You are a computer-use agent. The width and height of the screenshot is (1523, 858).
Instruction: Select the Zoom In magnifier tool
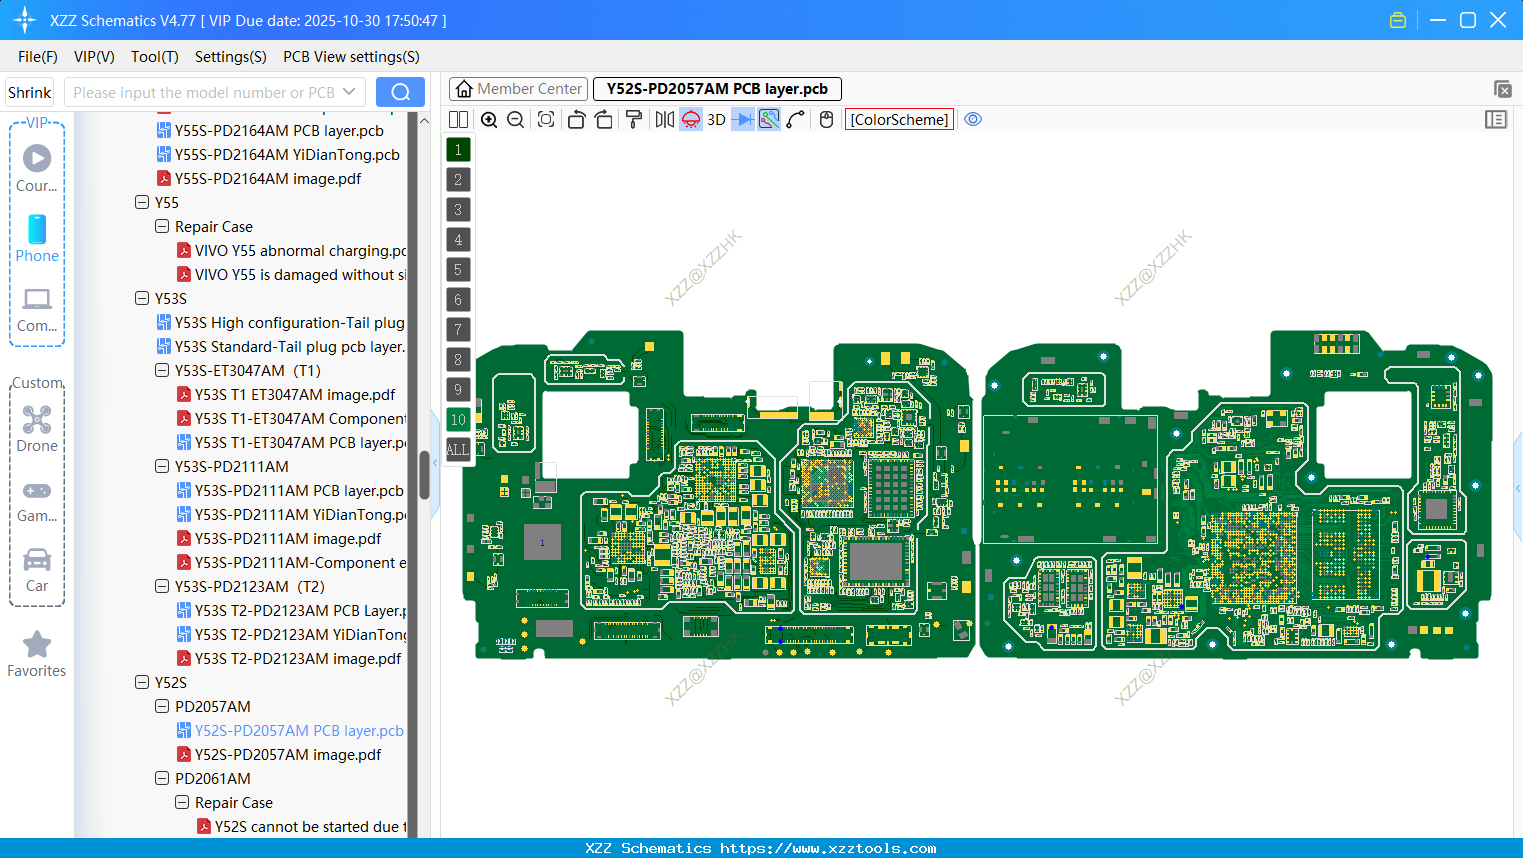[x=489, y=119]
